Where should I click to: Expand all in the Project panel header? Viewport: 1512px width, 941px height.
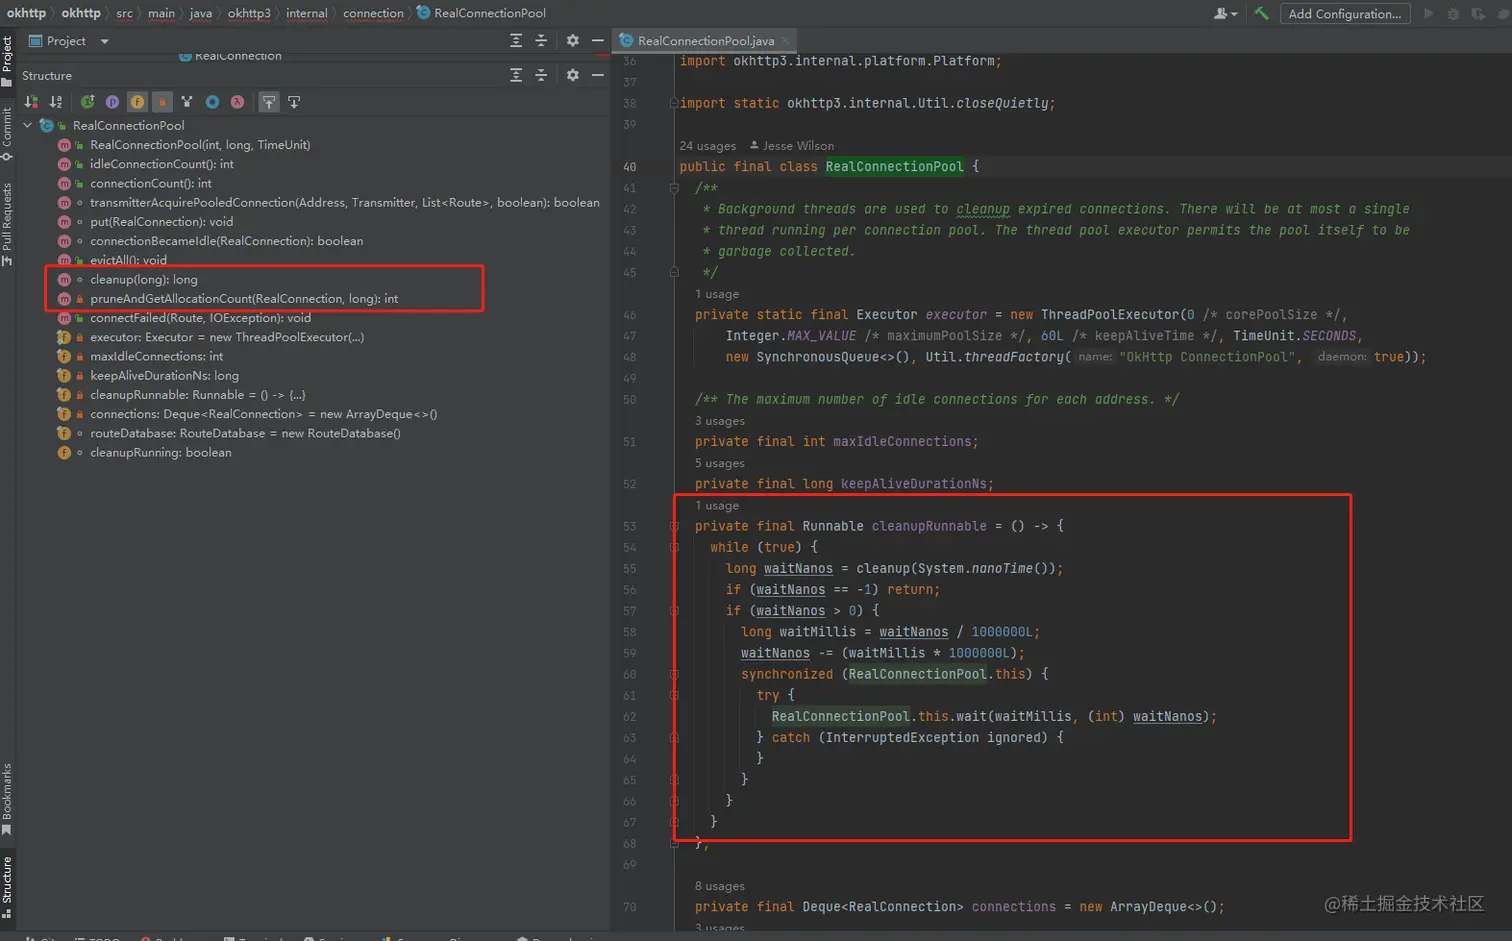516,41
